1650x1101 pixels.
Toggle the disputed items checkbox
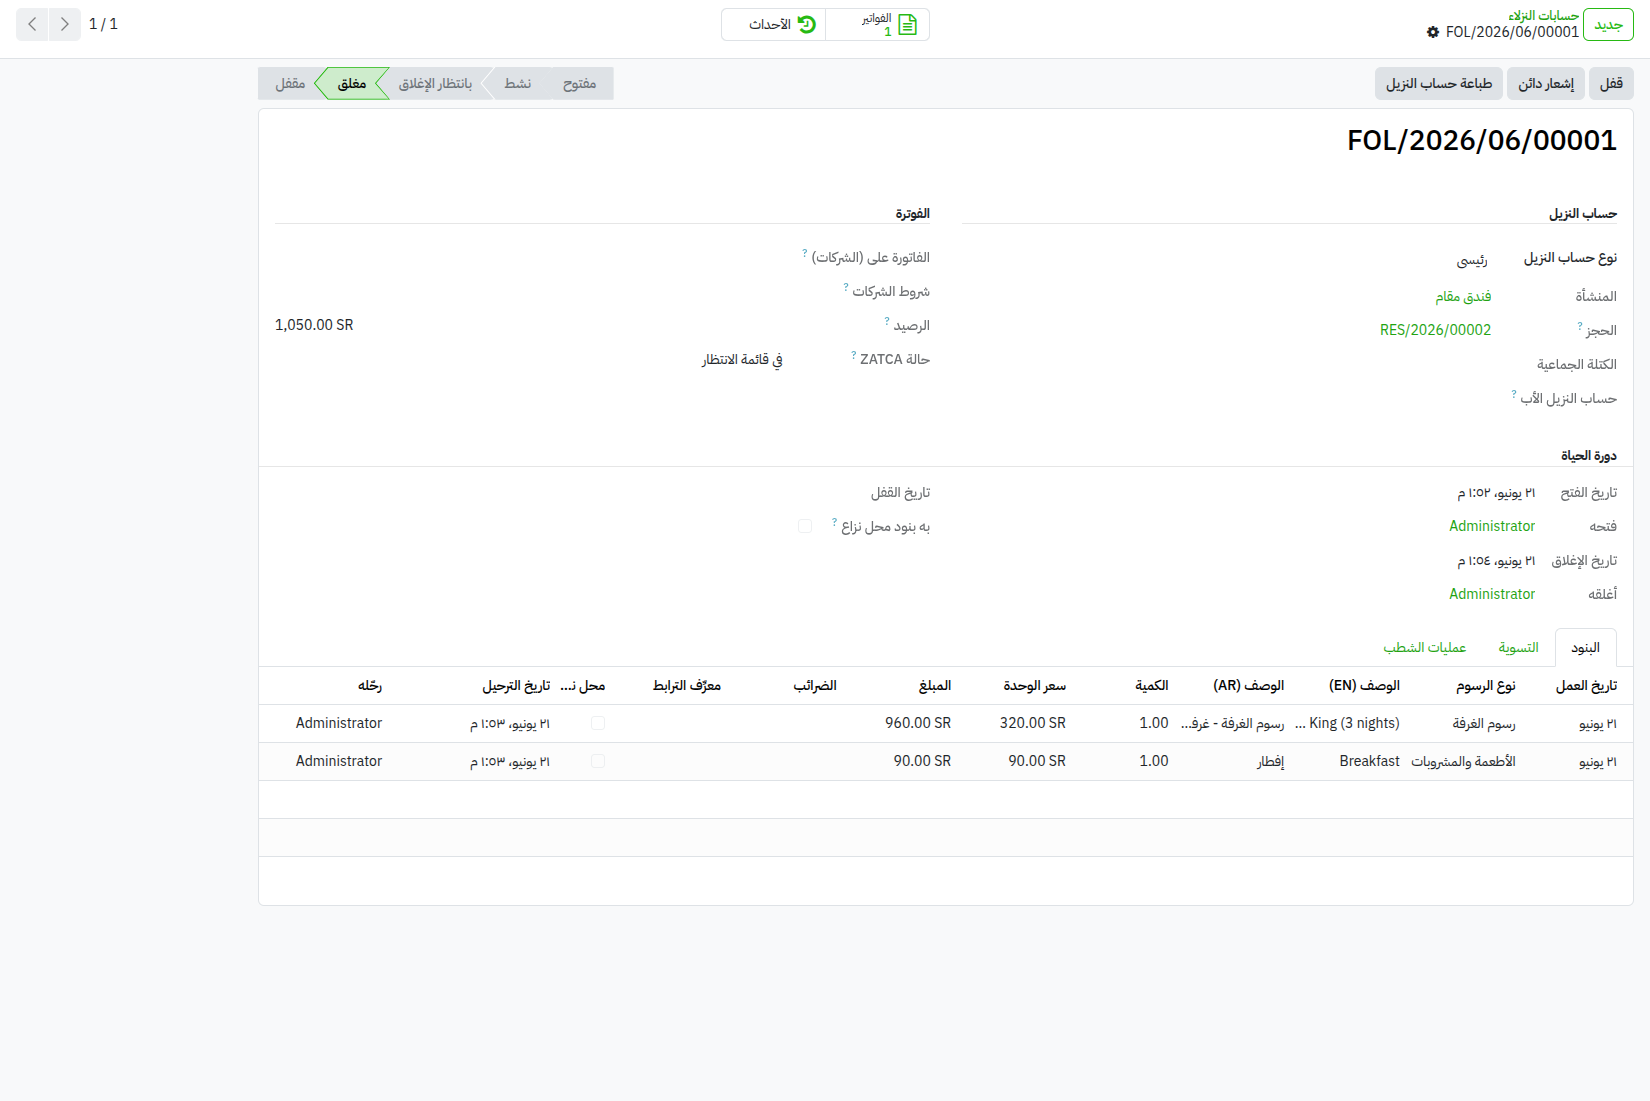pos(805,526)
